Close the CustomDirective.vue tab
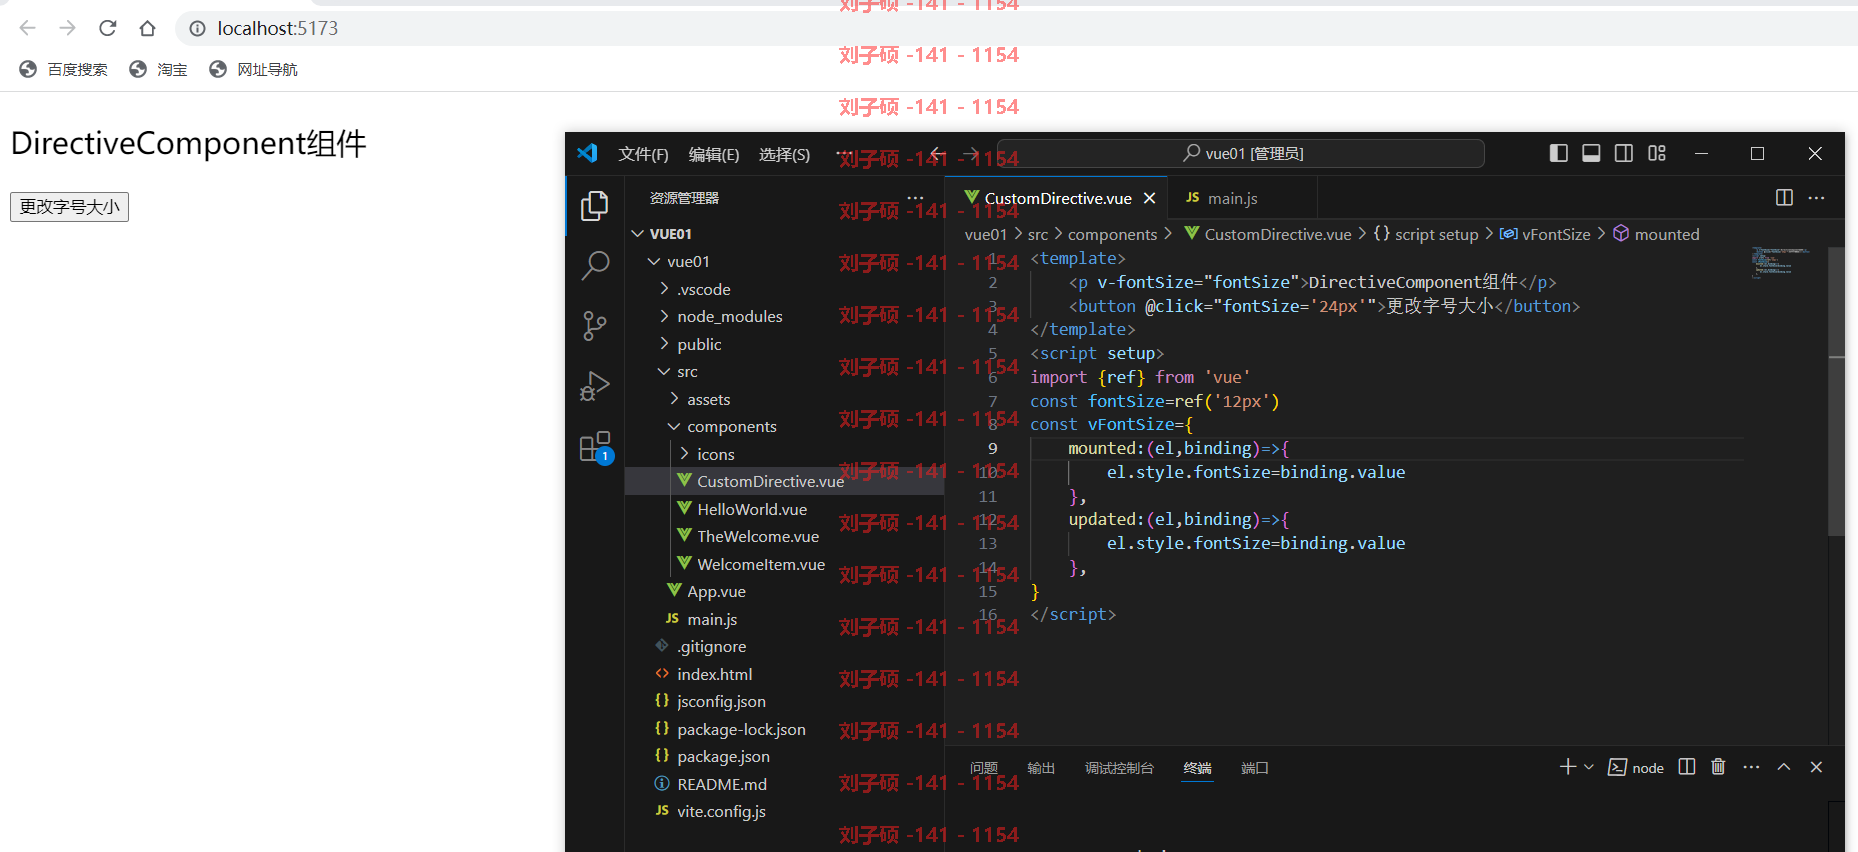The width and height of the screenshot is (1858, 852). pyautogui.click(x=1150, y=198)
